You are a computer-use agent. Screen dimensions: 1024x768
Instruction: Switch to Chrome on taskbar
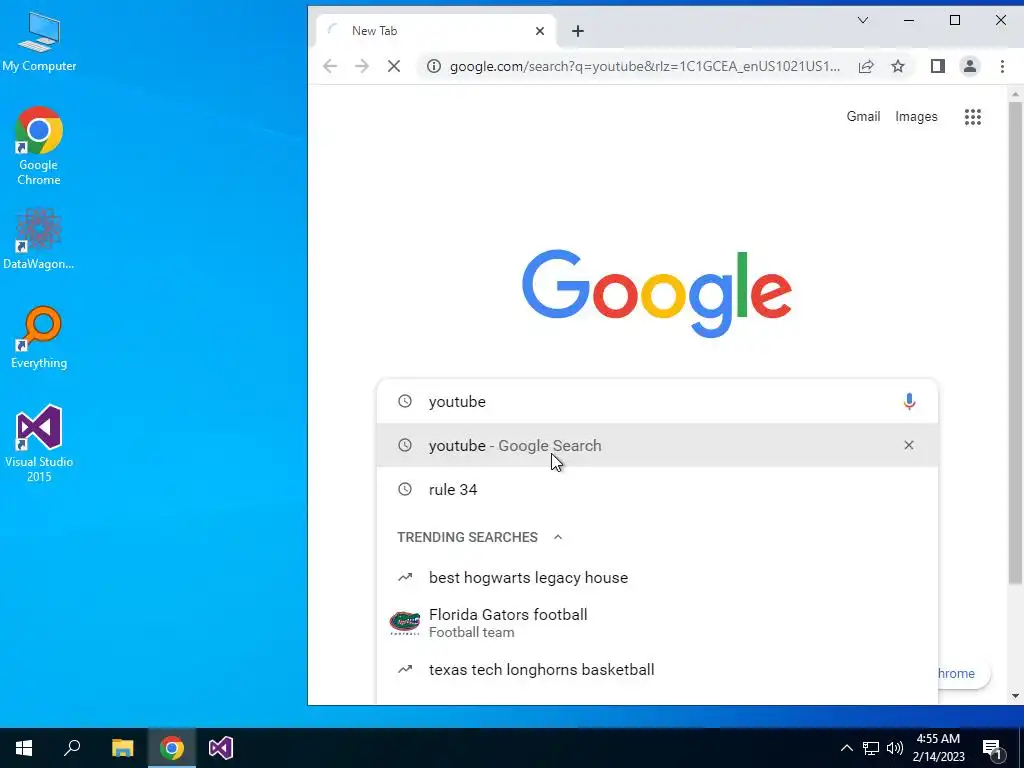click(172, 748)
